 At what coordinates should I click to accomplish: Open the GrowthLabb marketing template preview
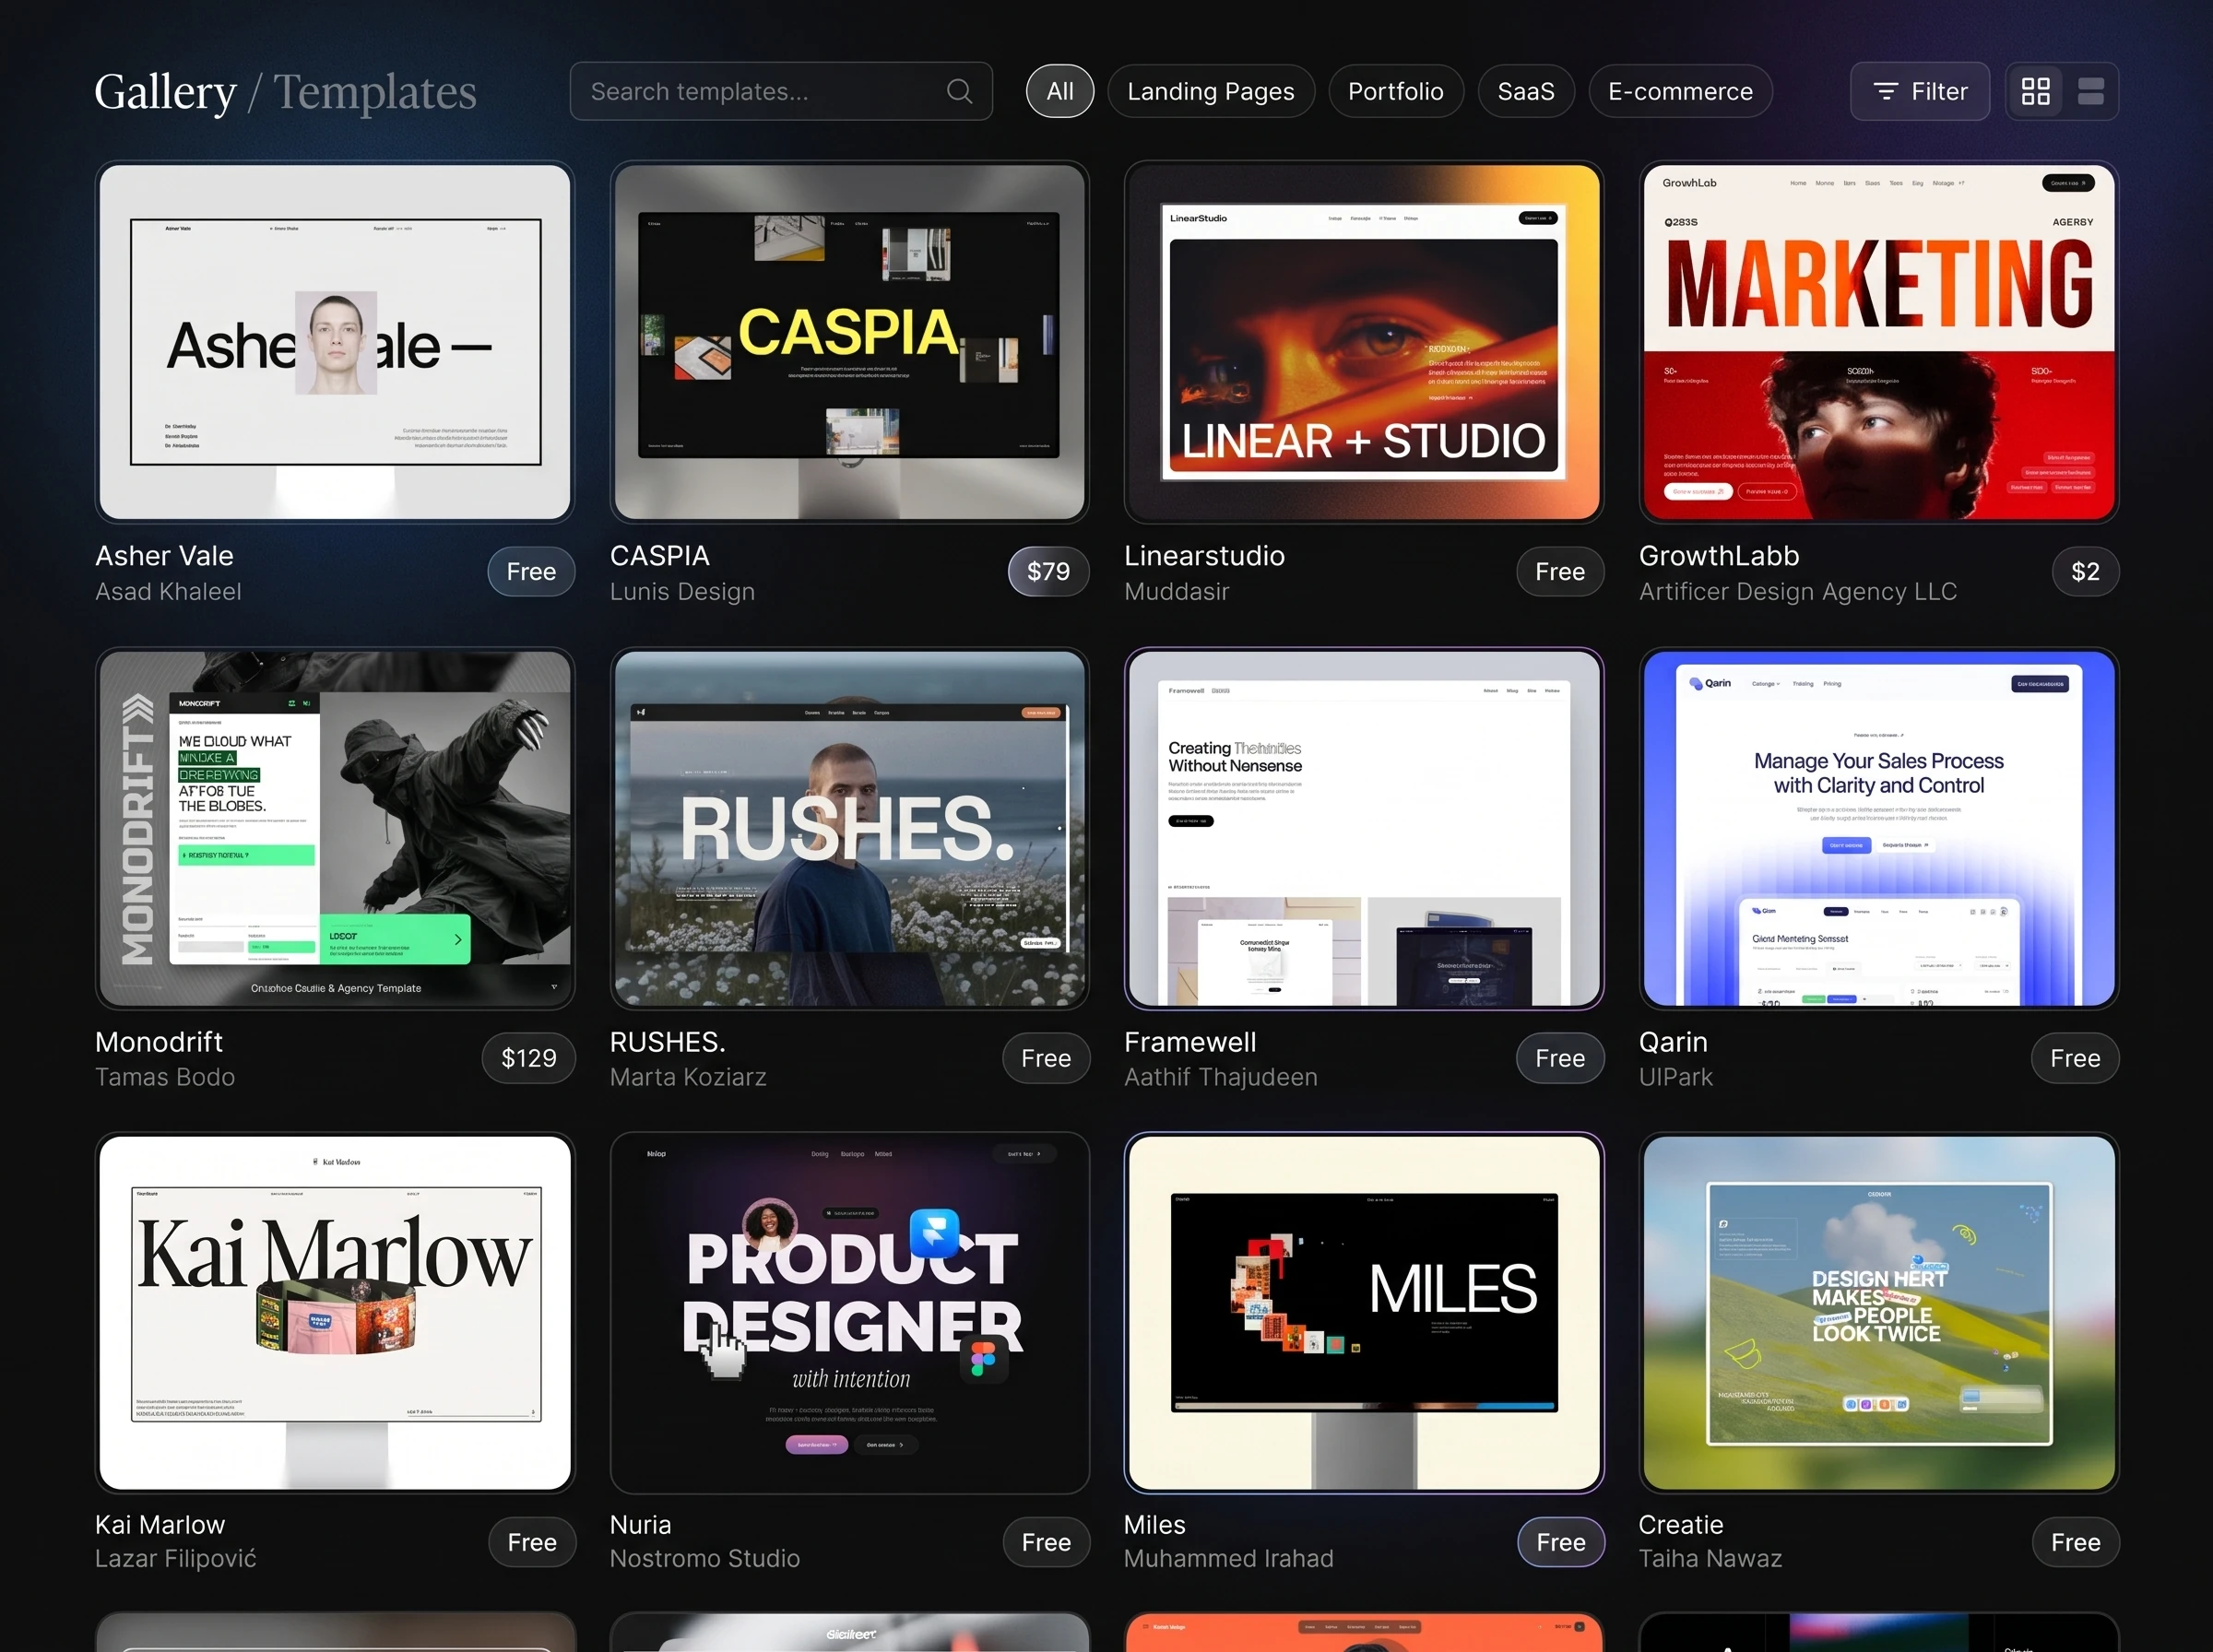click(x=1878, y=342)
